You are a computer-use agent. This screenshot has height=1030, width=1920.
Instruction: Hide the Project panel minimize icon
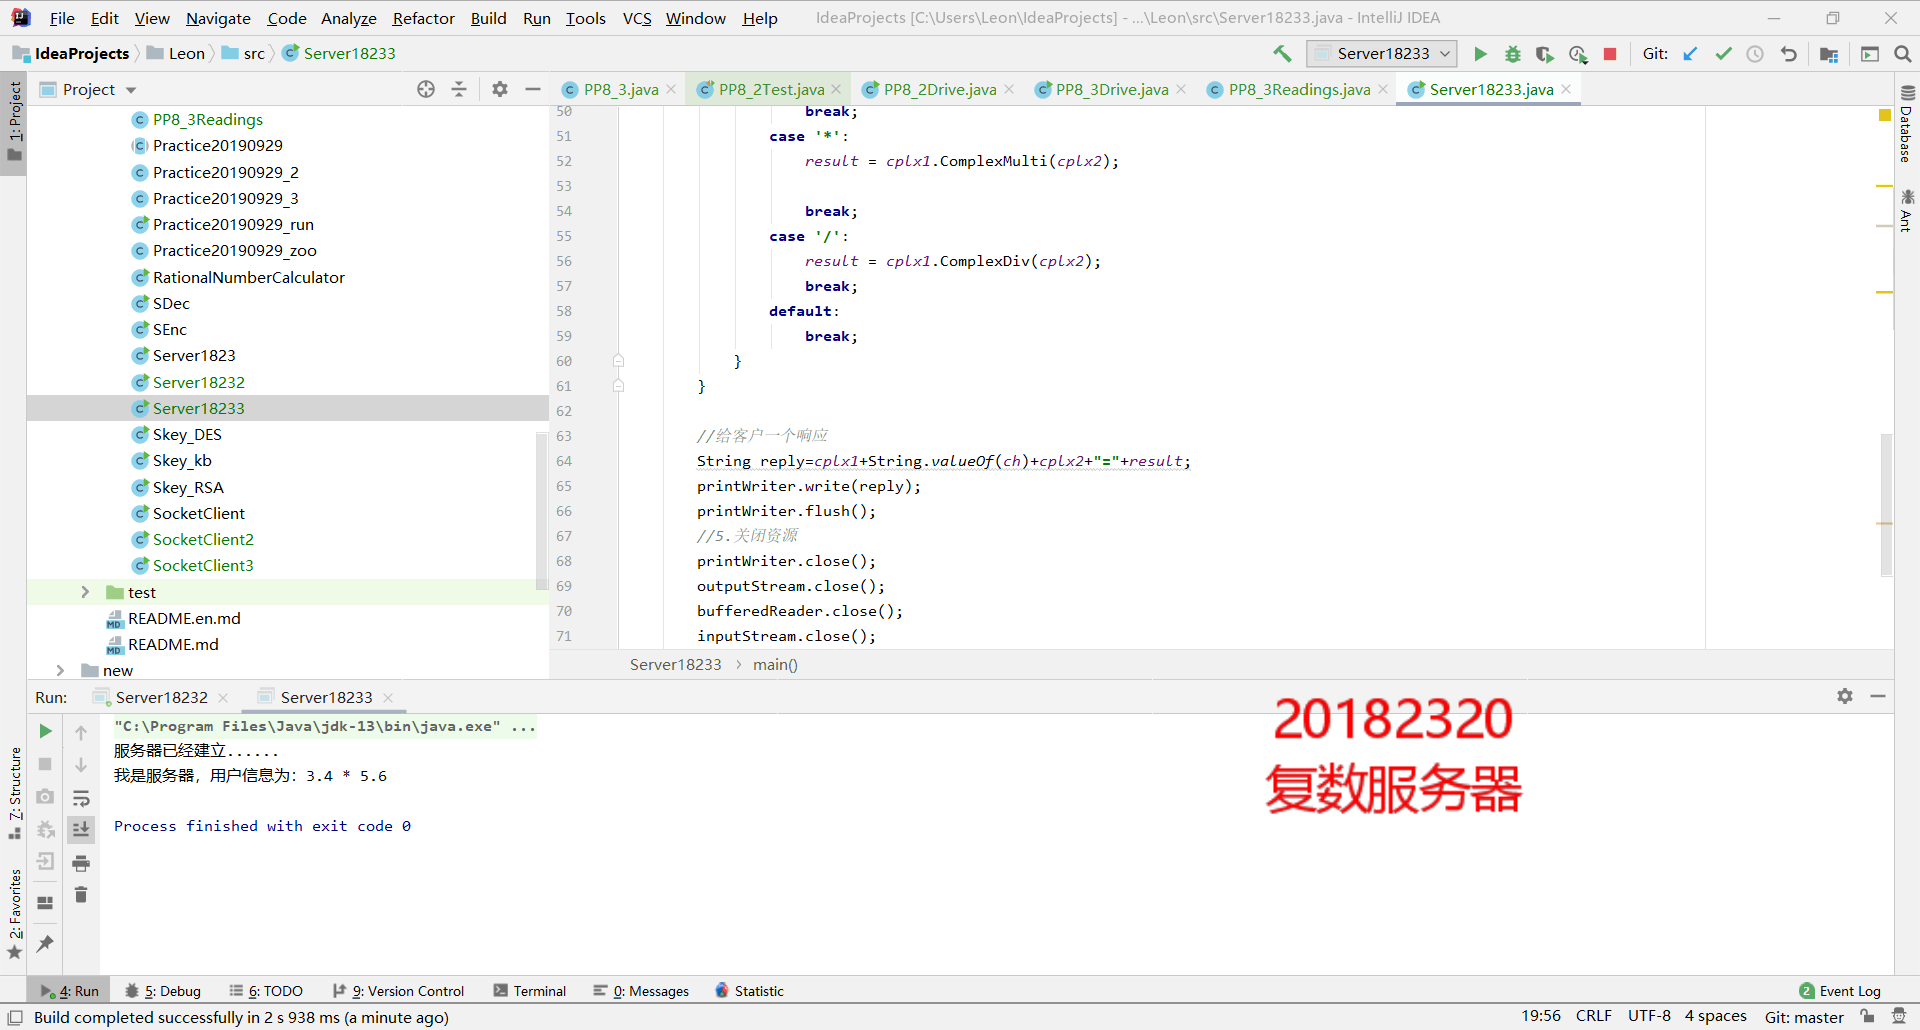tap(533, 89)
